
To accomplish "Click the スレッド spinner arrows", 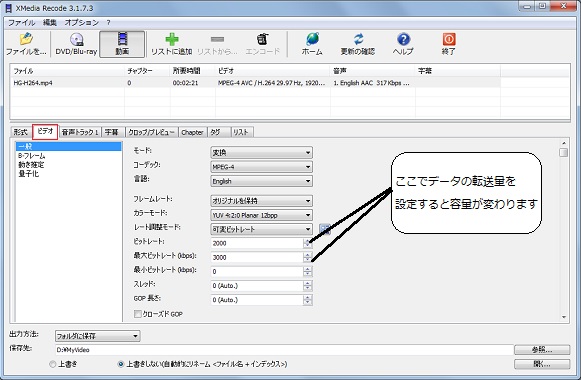I will (307, 286).
